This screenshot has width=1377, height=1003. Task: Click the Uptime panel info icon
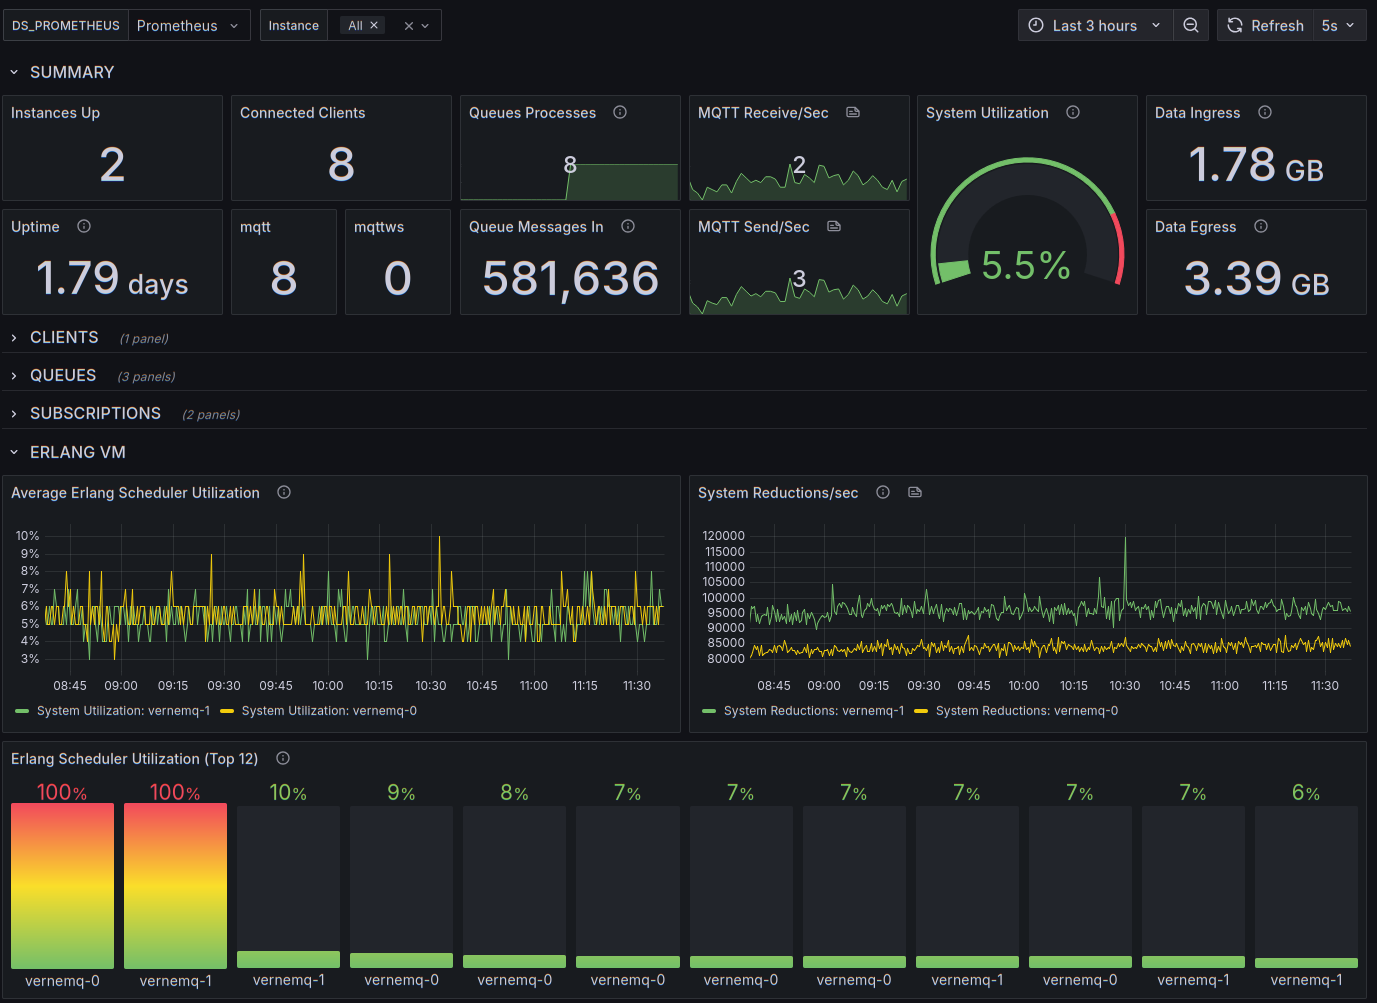(84, 226)
